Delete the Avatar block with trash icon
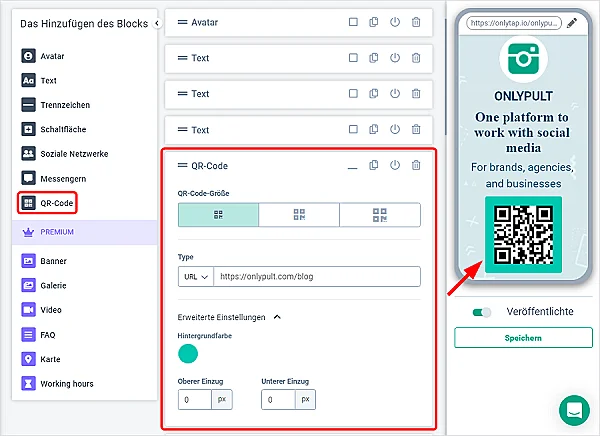Viewport: 600px width, 436px height. point(416,22)
